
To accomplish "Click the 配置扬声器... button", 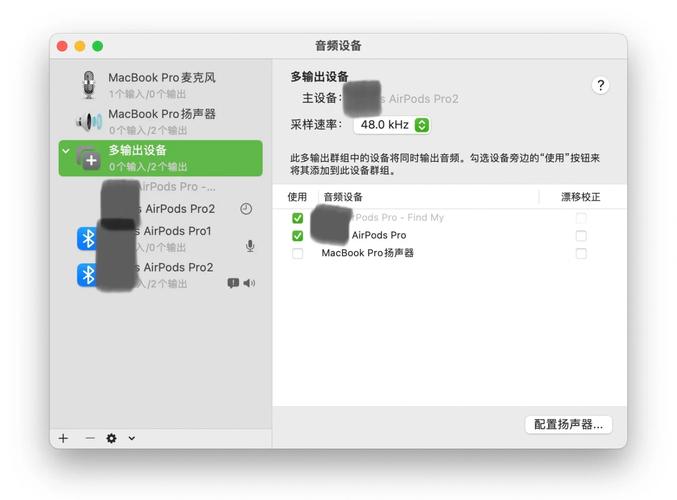I will pos(569,424).
